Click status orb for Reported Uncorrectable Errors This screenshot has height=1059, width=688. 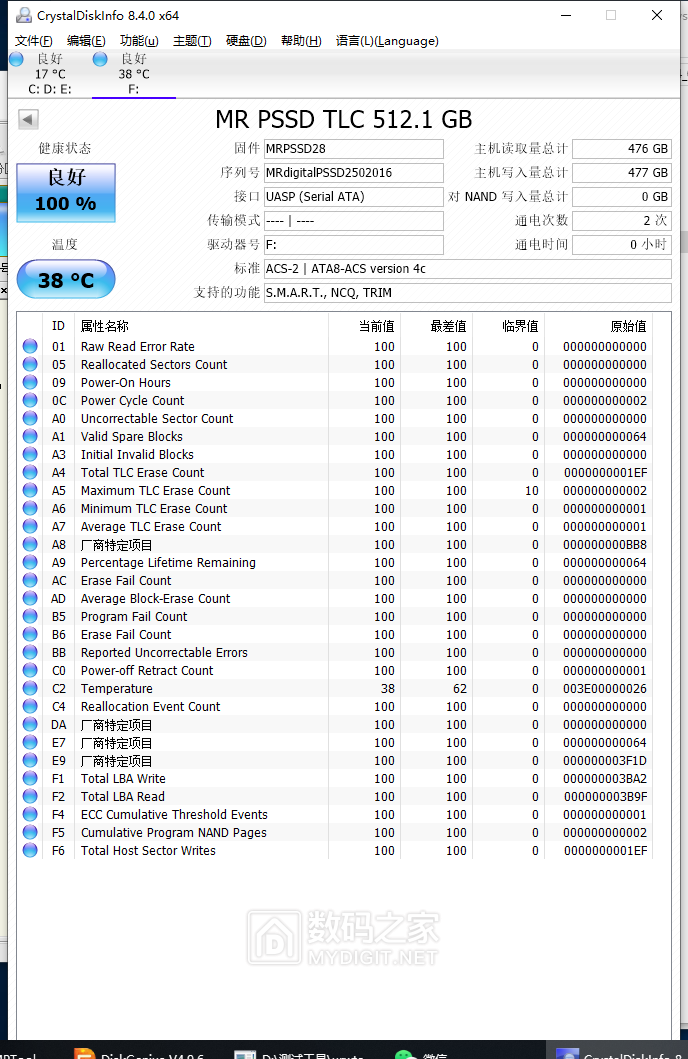[x=30, y=652]
